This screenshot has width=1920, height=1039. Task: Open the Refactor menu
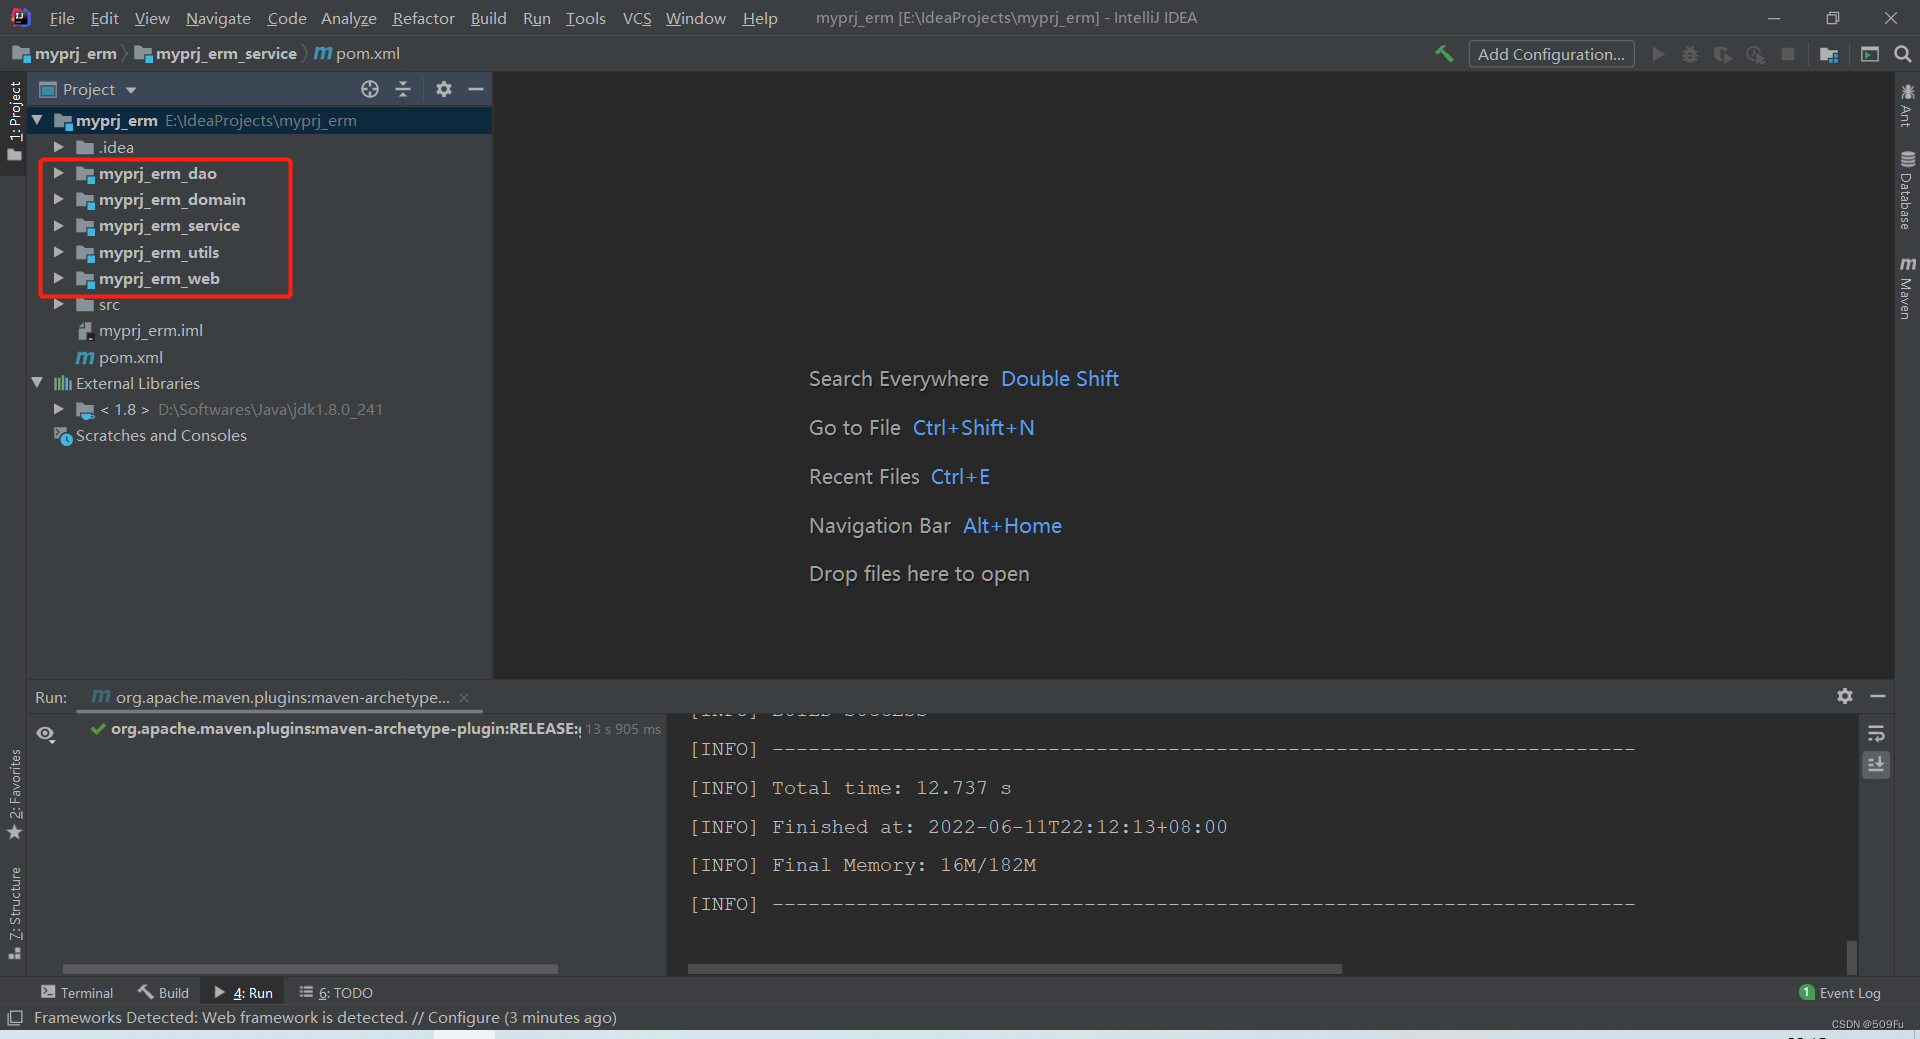[423, 18]
